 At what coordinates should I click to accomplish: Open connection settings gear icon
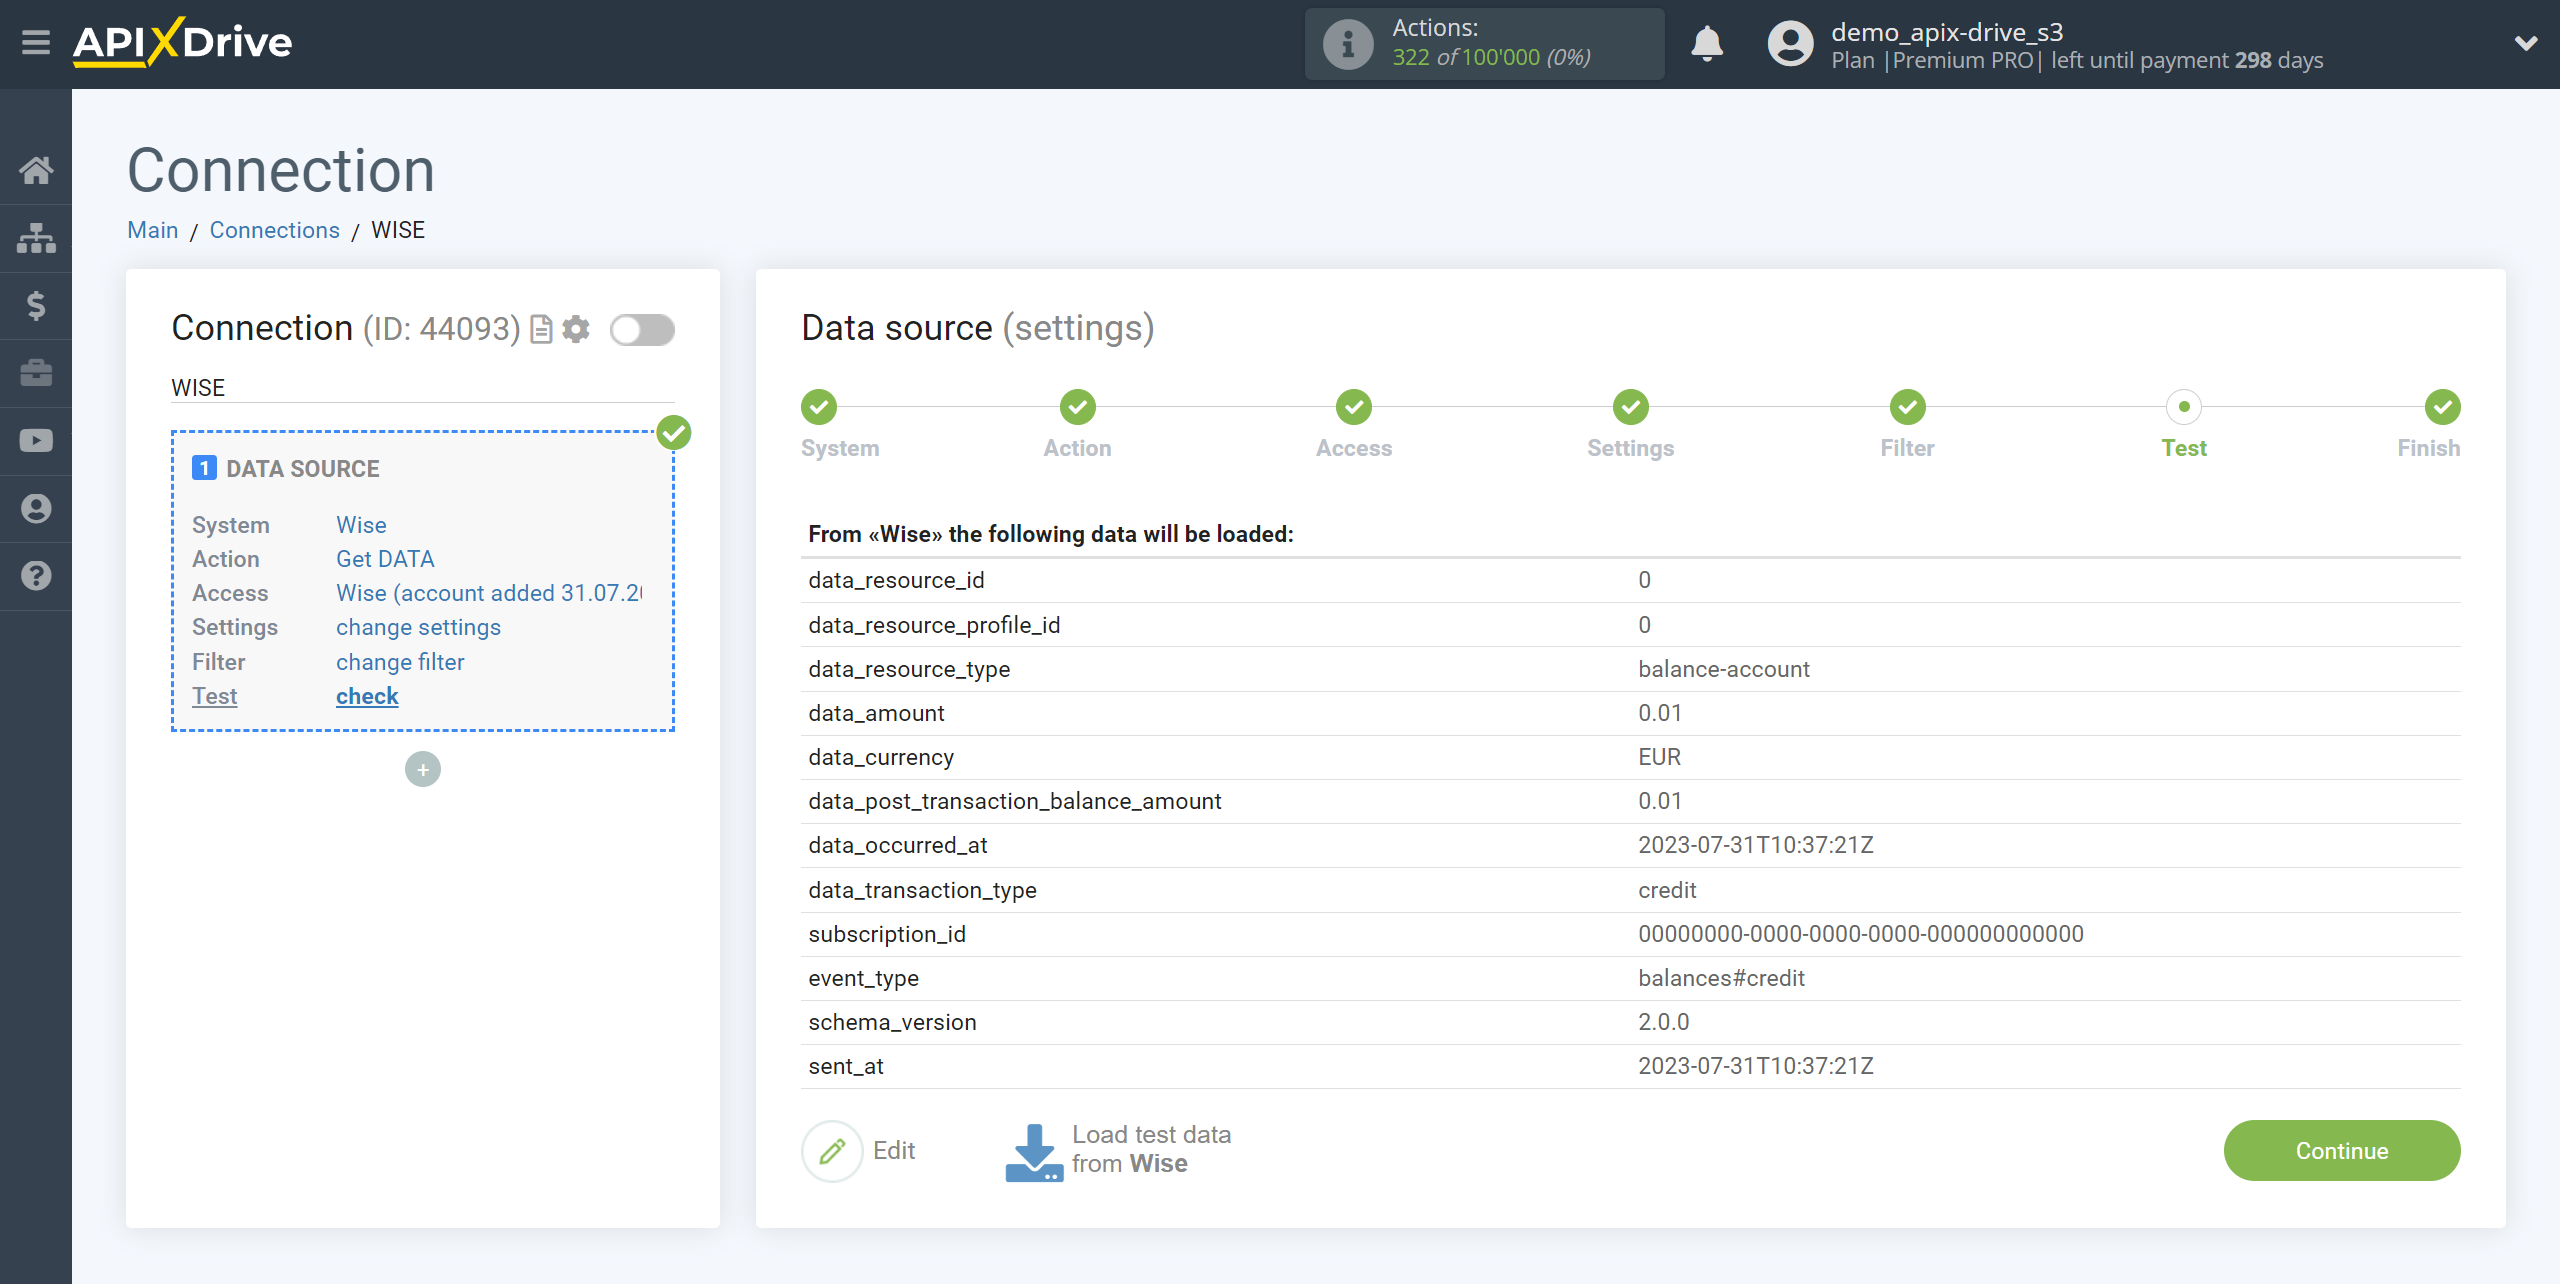click(x=576, y=329)
